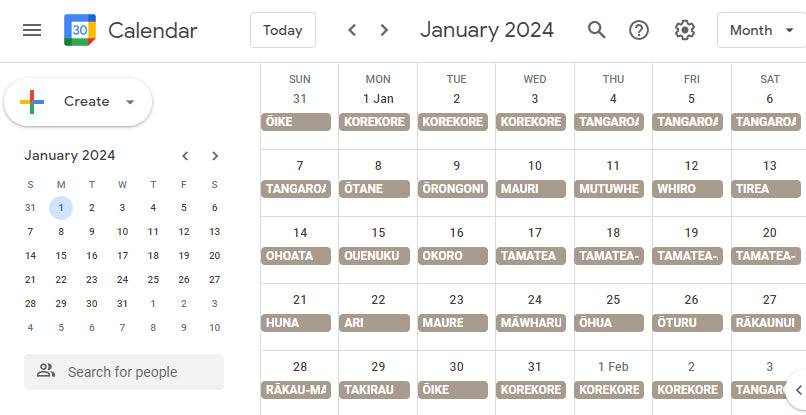Open the Help question mark icon
Viewport: 806px width, 415px height.
(x=639, y=30)
